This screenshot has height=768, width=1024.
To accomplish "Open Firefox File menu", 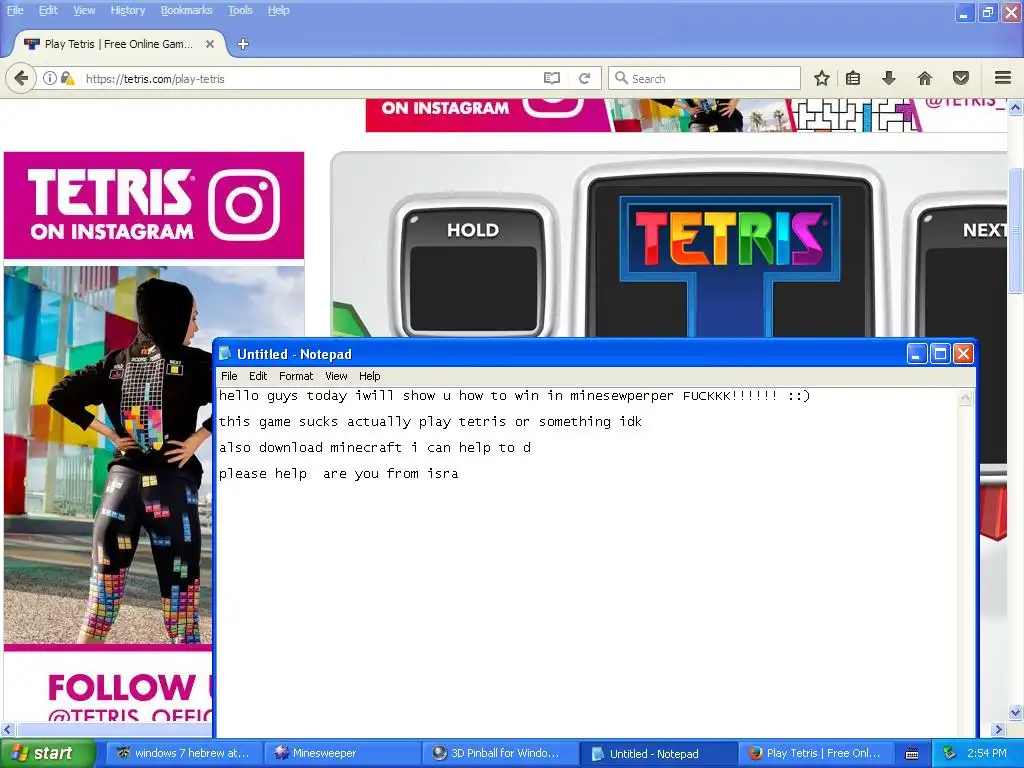I will (15, 10).
